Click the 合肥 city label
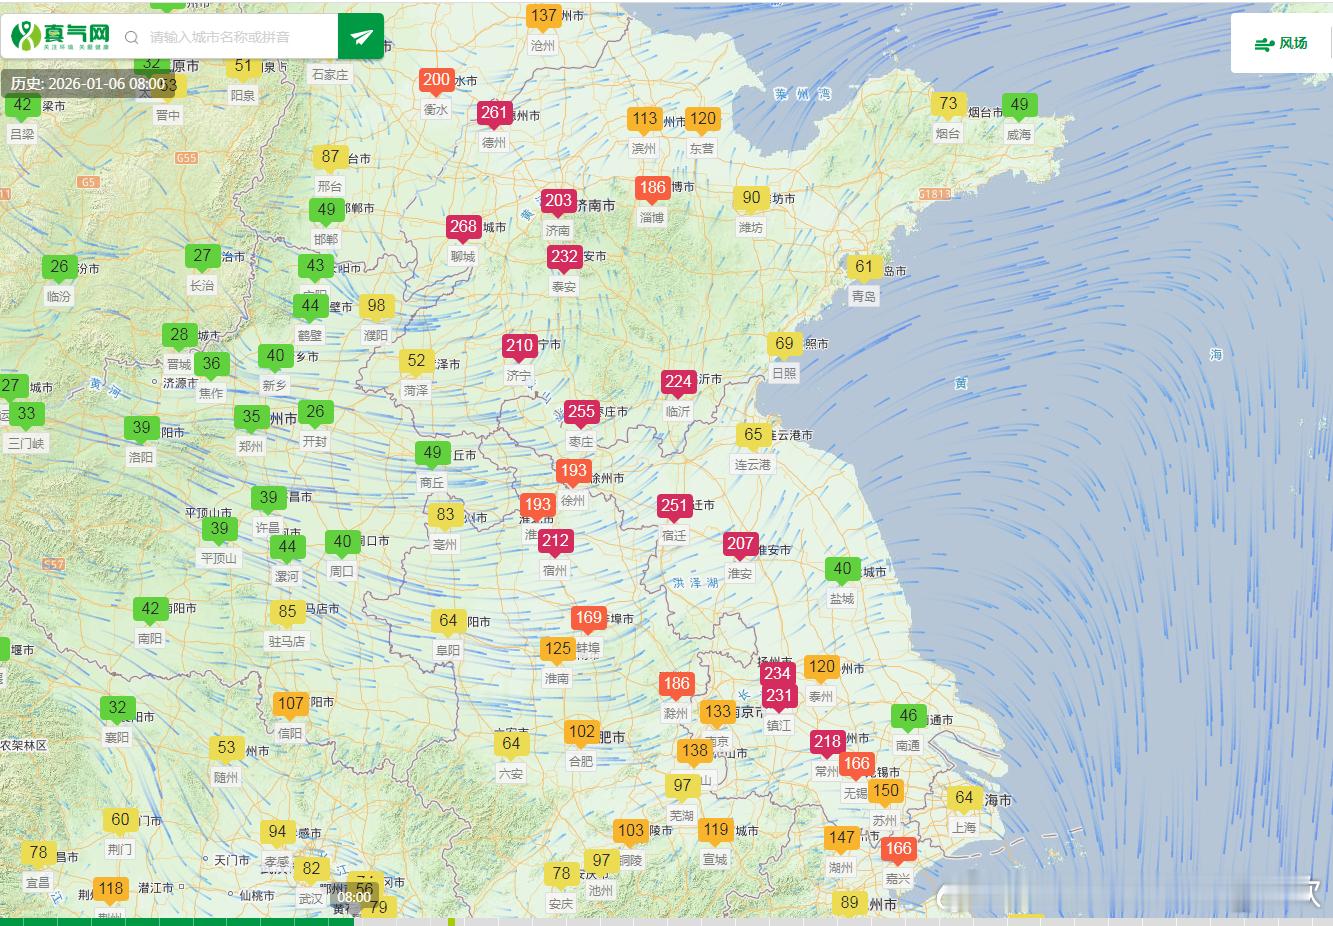The width and height of the screenshot is (1333, 926). (581, 761)
